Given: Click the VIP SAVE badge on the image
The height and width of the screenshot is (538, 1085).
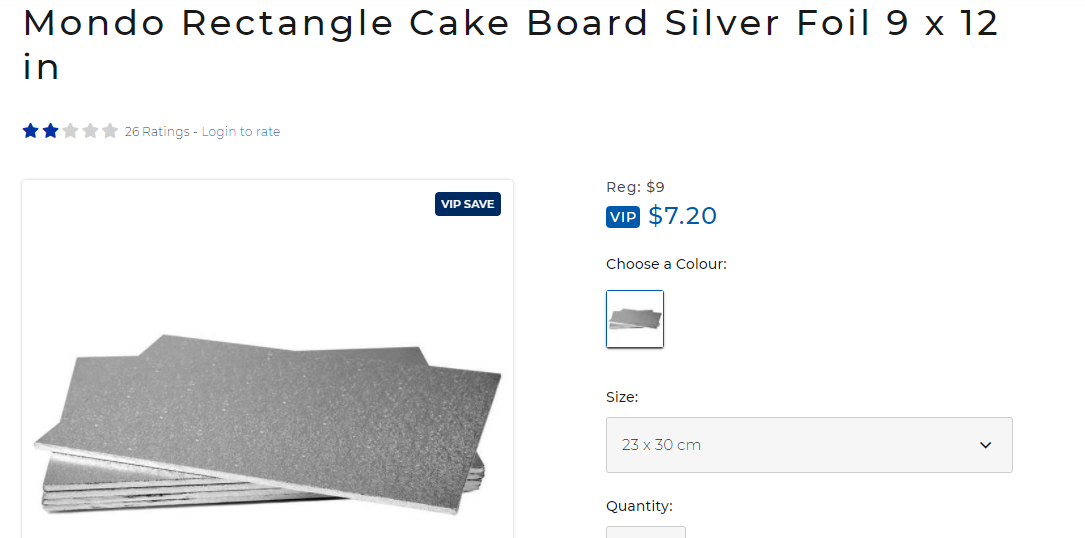Looking at the screenshot, I should click(467, 204).
